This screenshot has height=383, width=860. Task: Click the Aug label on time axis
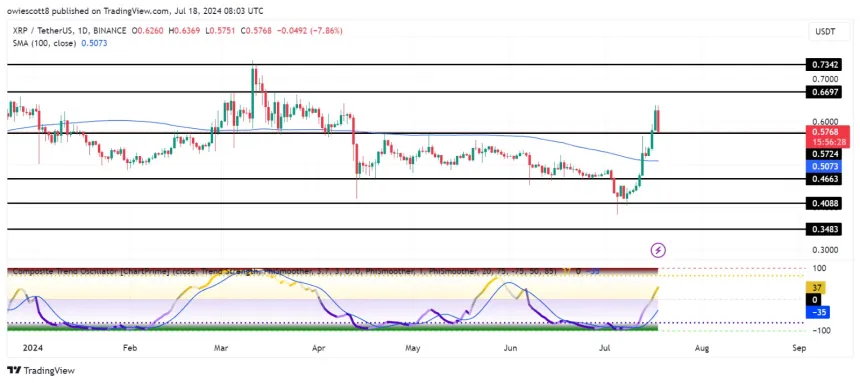pyautogui.click(x=703, y=347)
